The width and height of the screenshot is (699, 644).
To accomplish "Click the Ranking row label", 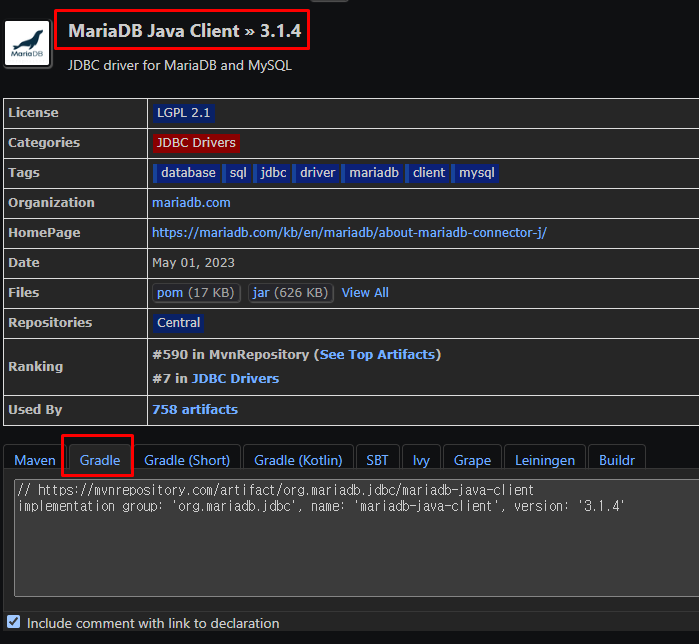I will 36,367.
